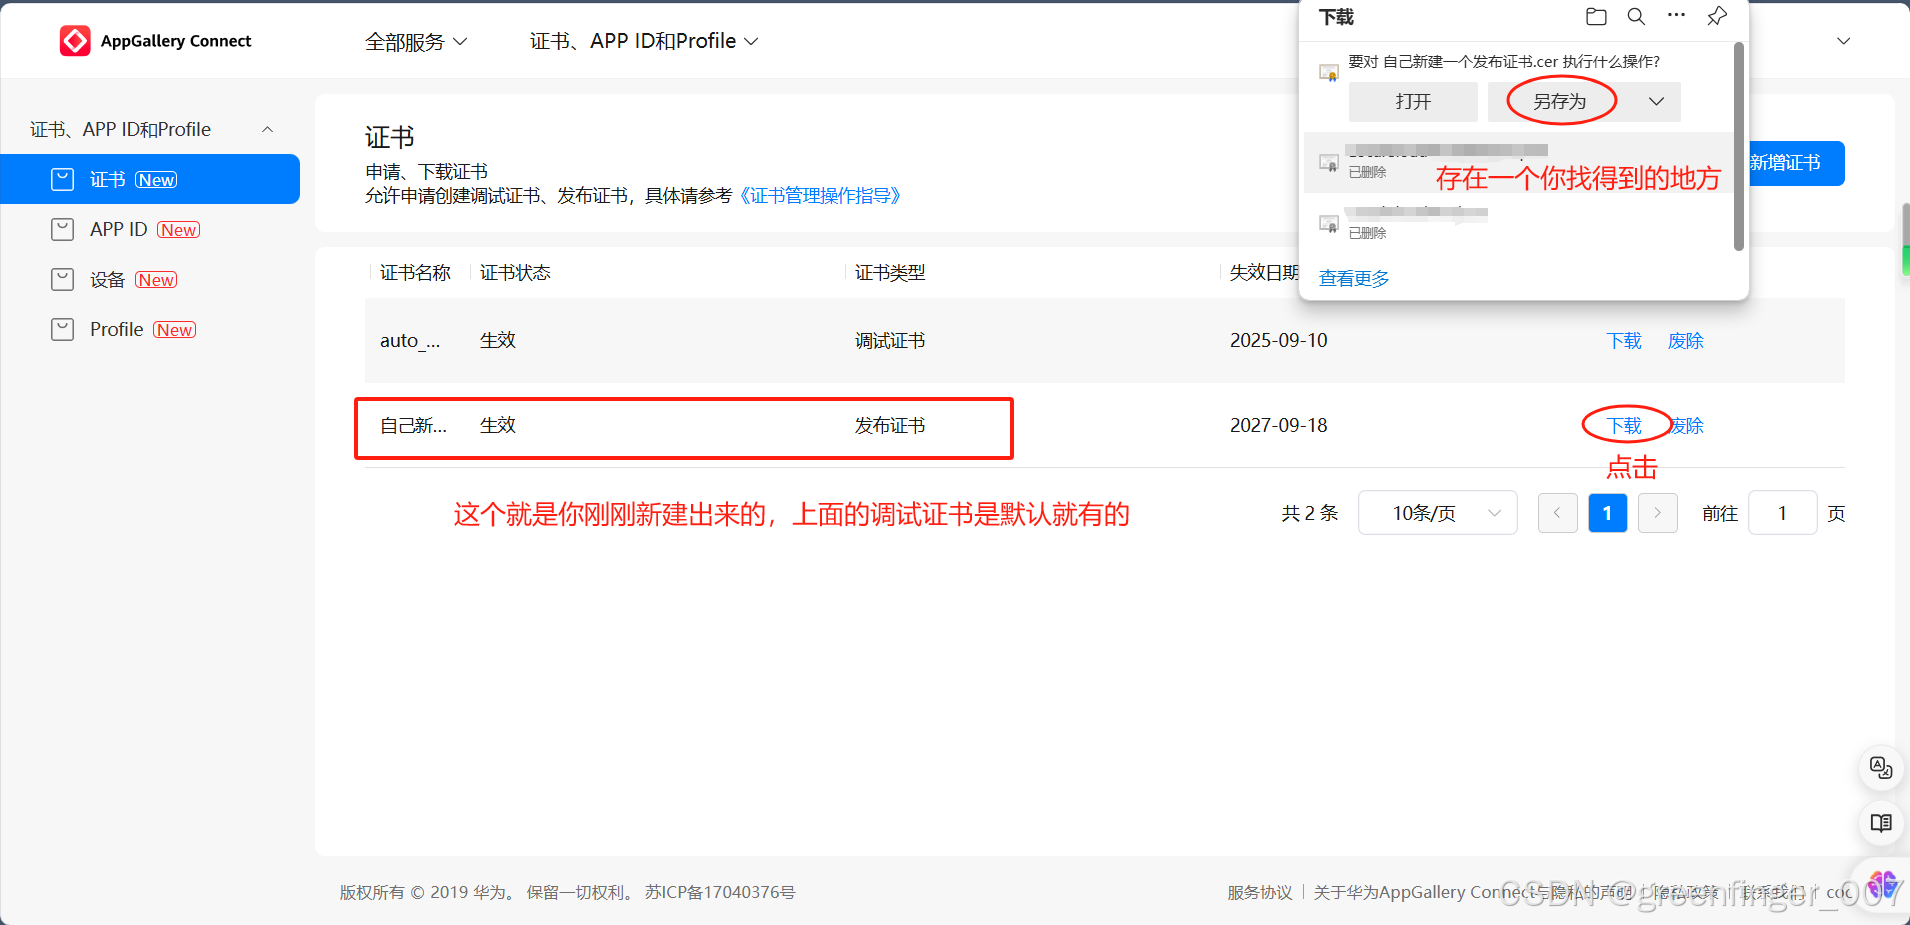The height and width of the screenshot is (925, 1910).
Task: Select APP ID in the sidebar menu
Action: click(150, 229)
